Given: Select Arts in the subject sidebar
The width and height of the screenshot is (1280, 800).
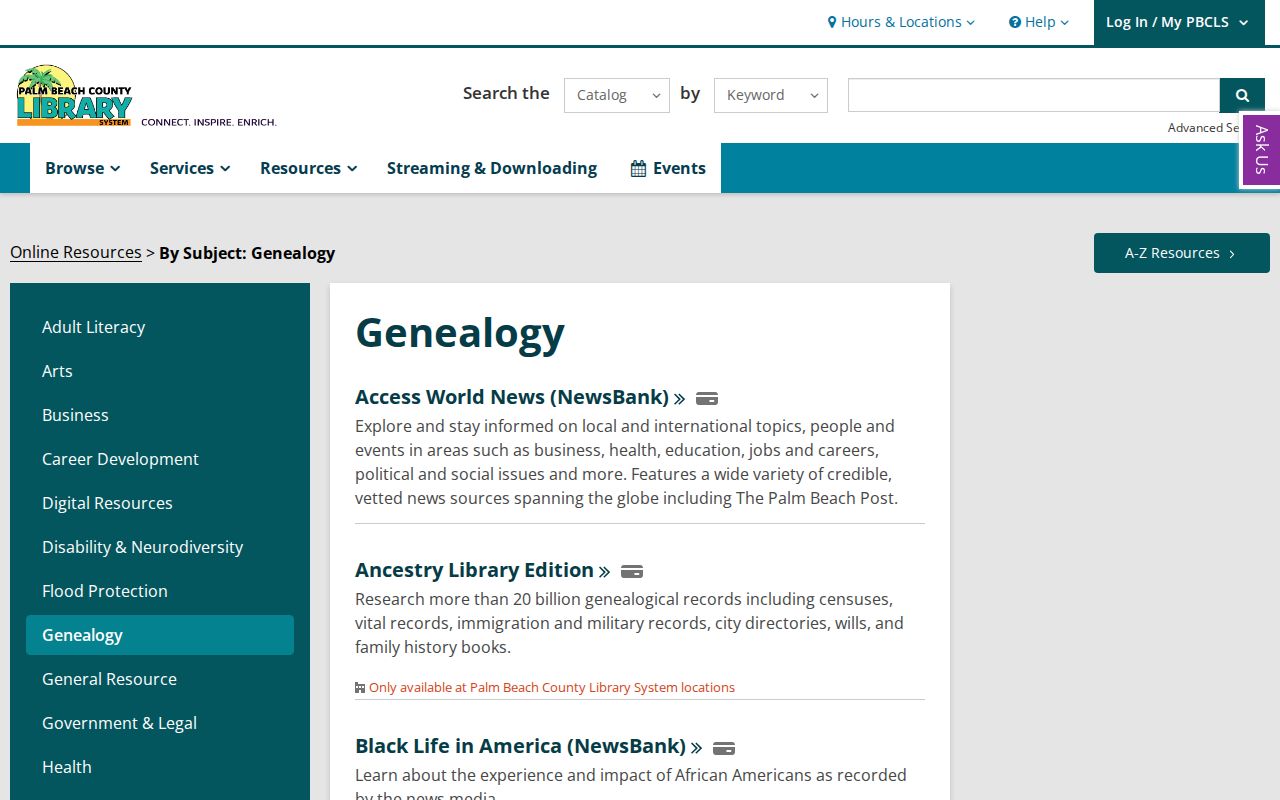Looking at the screenshot, I should [160, 371].
